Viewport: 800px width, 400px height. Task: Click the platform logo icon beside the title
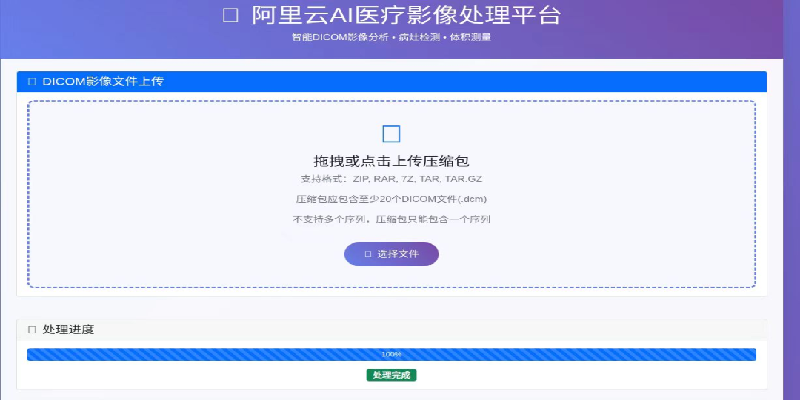click(x=230, y=15)
